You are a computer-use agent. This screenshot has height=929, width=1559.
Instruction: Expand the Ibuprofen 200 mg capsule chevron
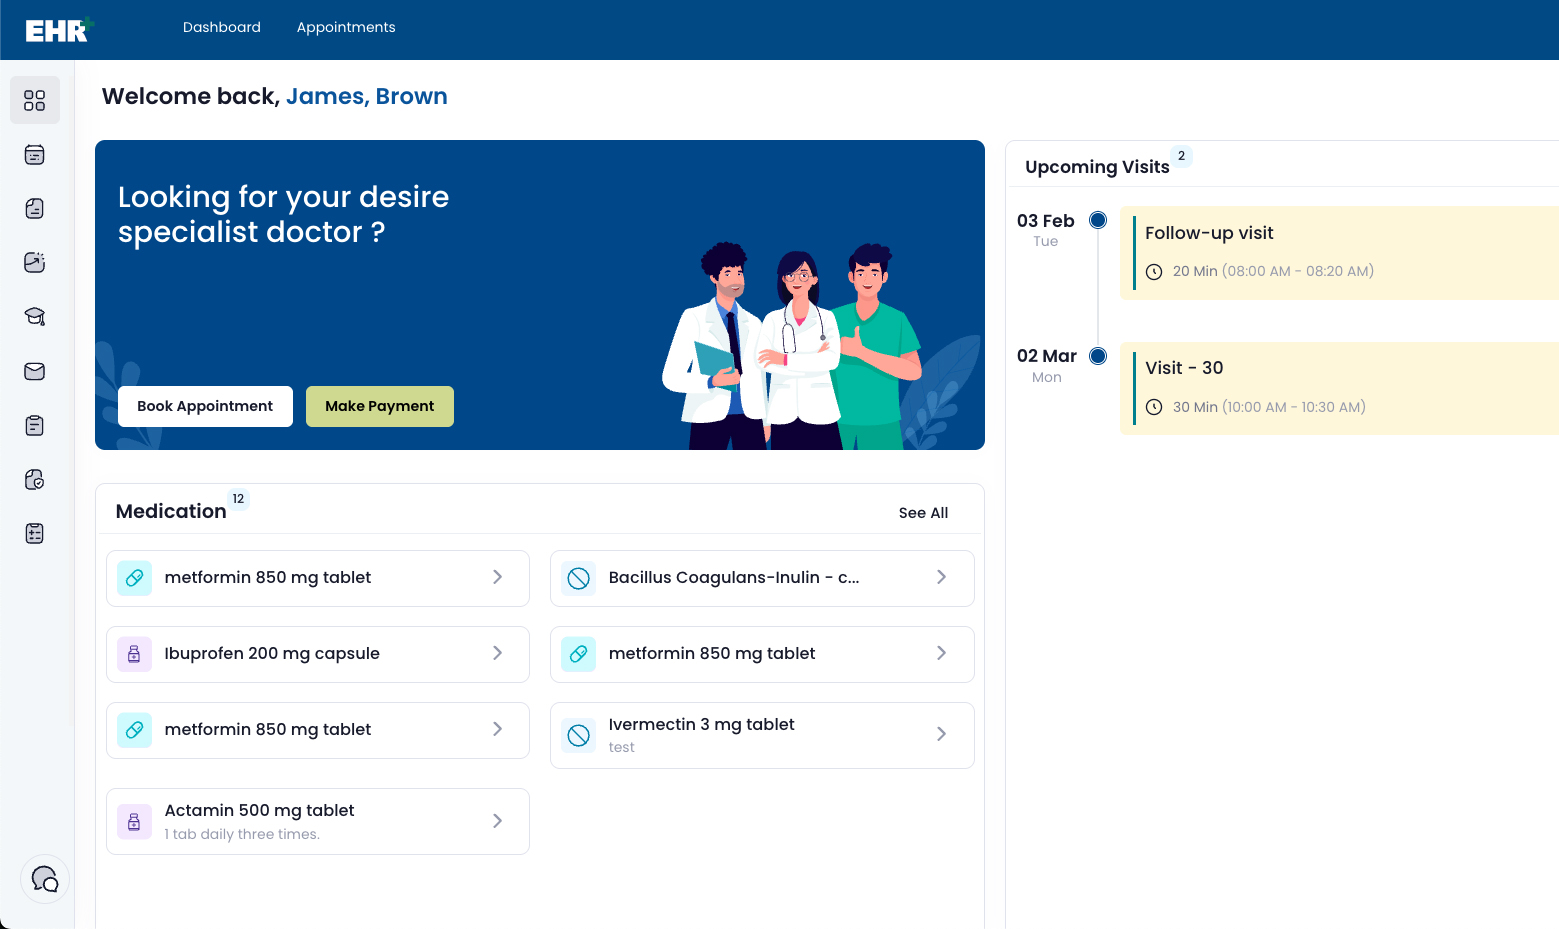coord(497,653)
